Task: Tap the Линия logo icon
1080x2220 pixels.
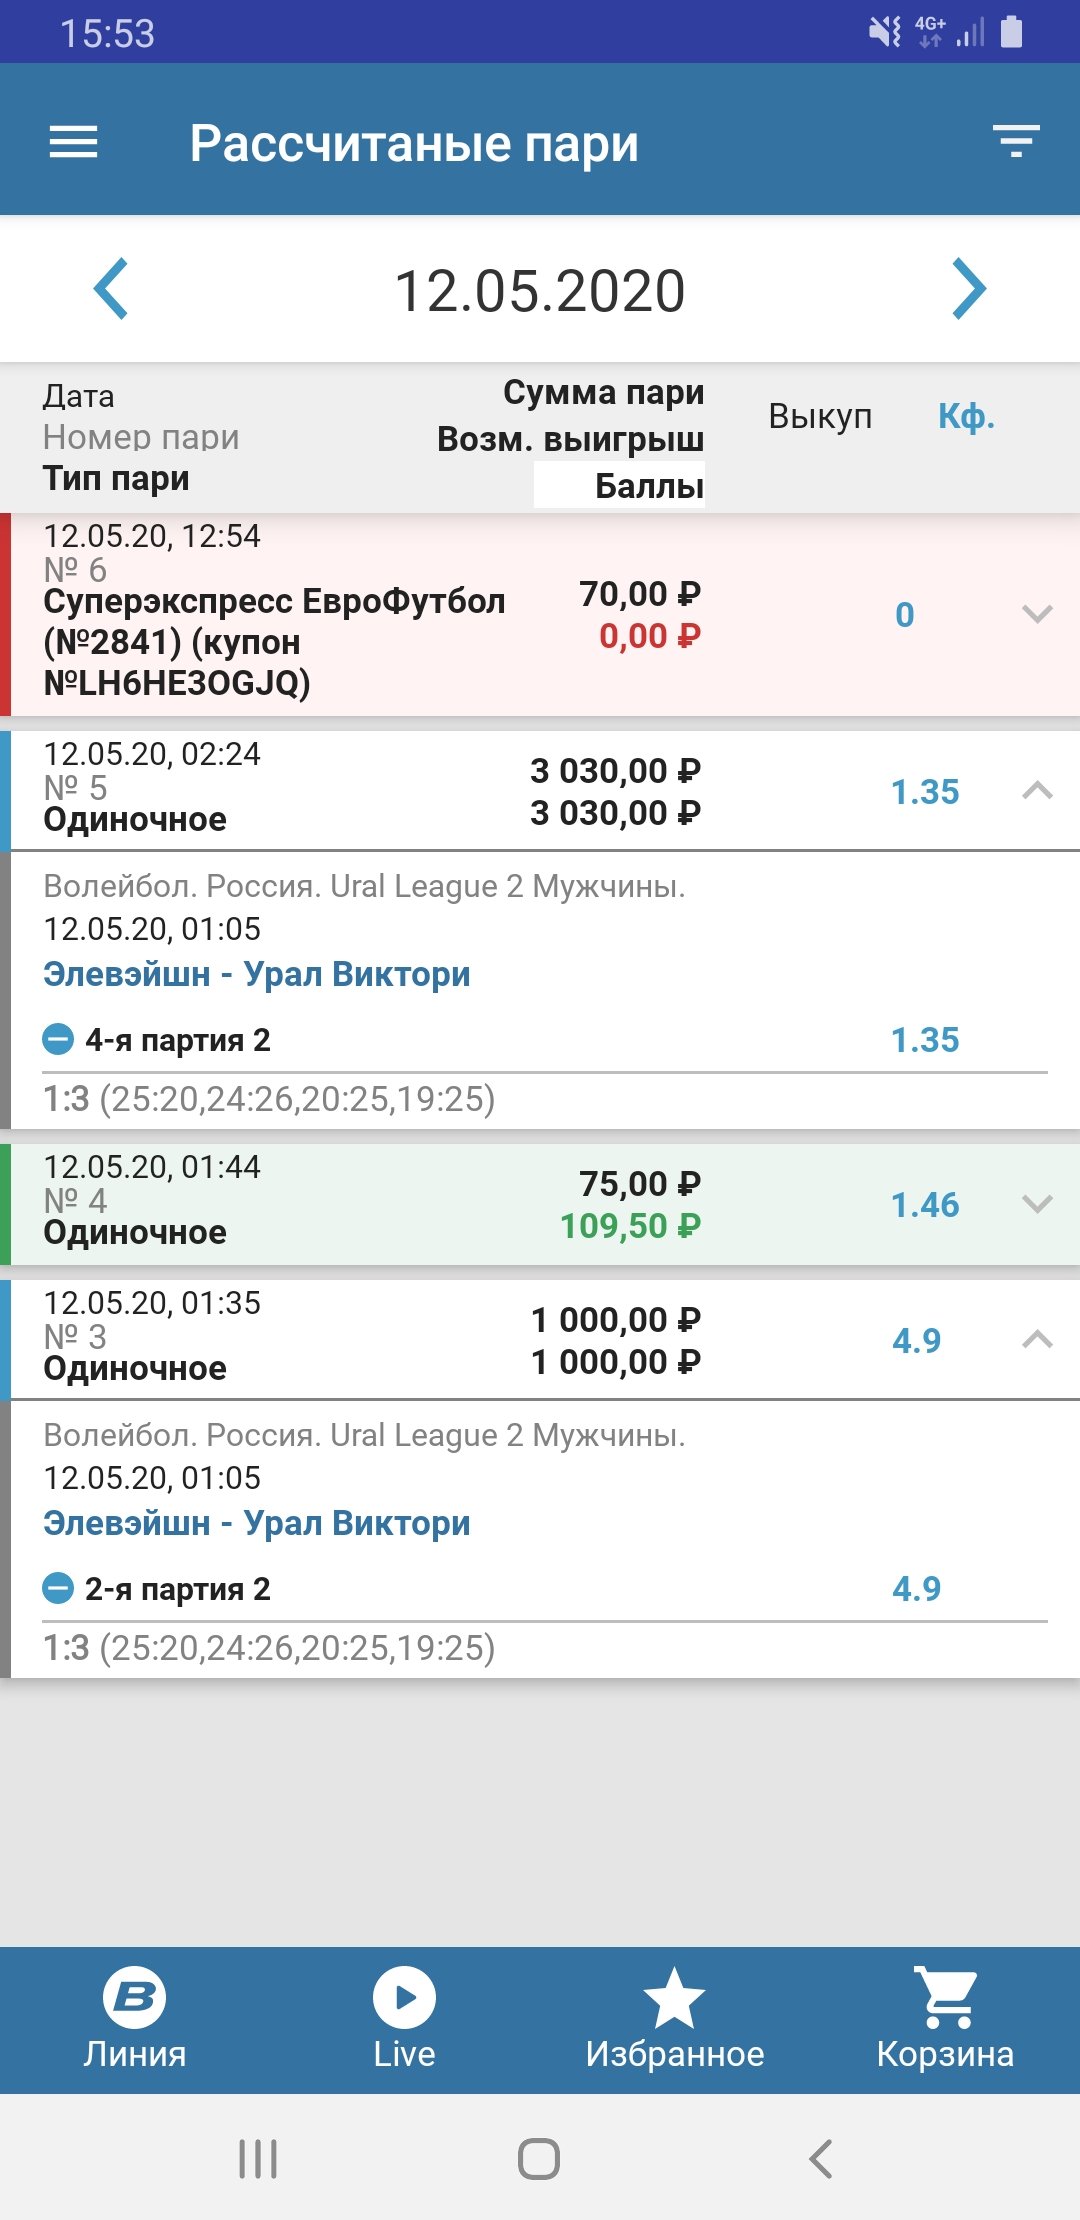Action: pos(134,1998)
